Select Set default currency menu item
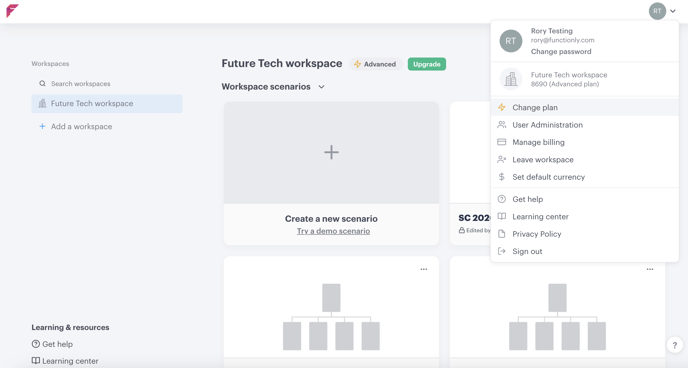Viewport: 688px width, 368px height. (x=584, y=177)
